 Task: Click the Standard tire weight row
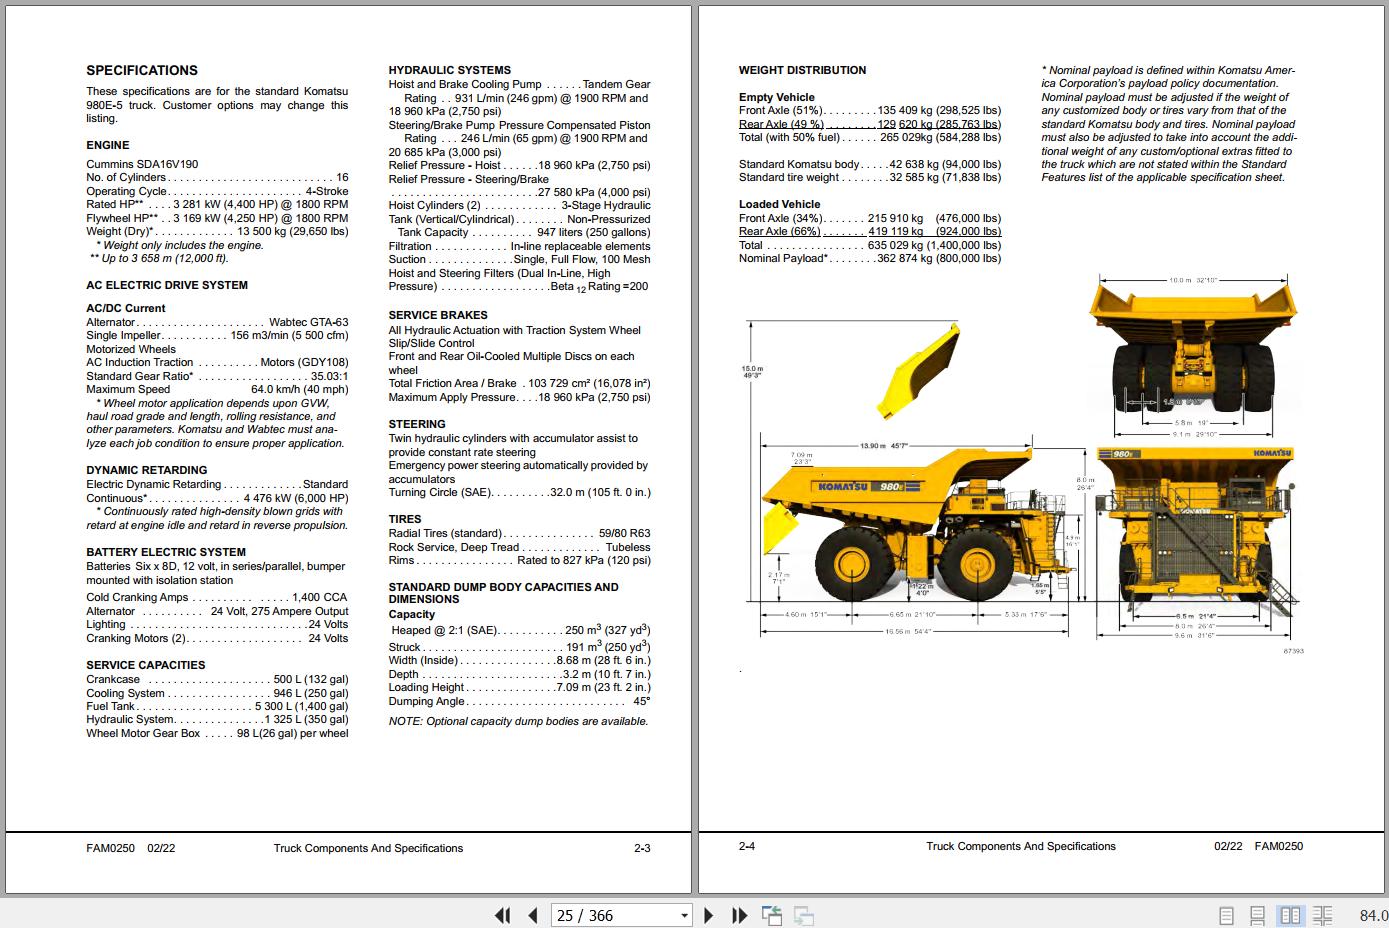pyautogui.click(x=870, y=177)
